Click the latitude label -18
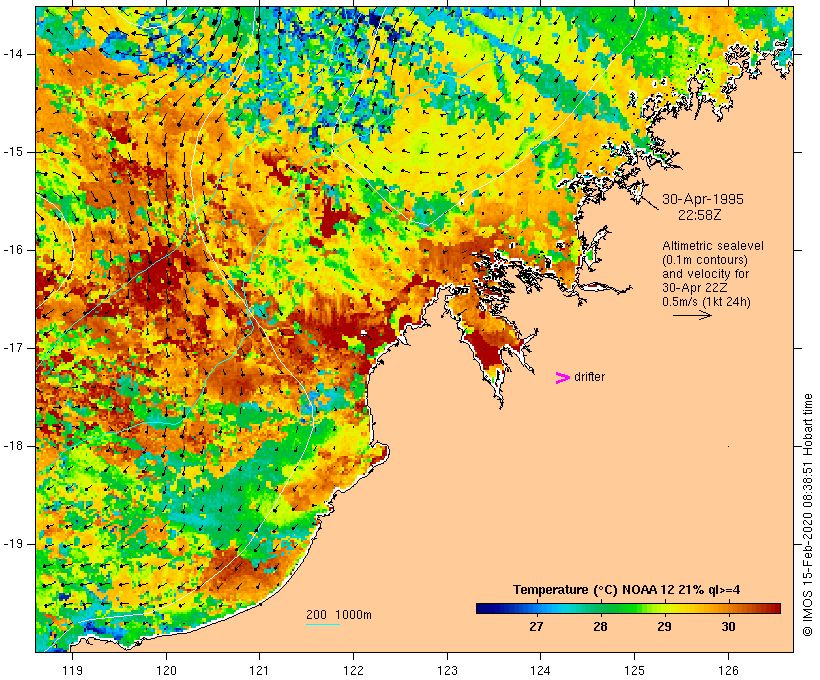Image resolution: width=820 pixels, height=680 pixels. click(12, 446)
